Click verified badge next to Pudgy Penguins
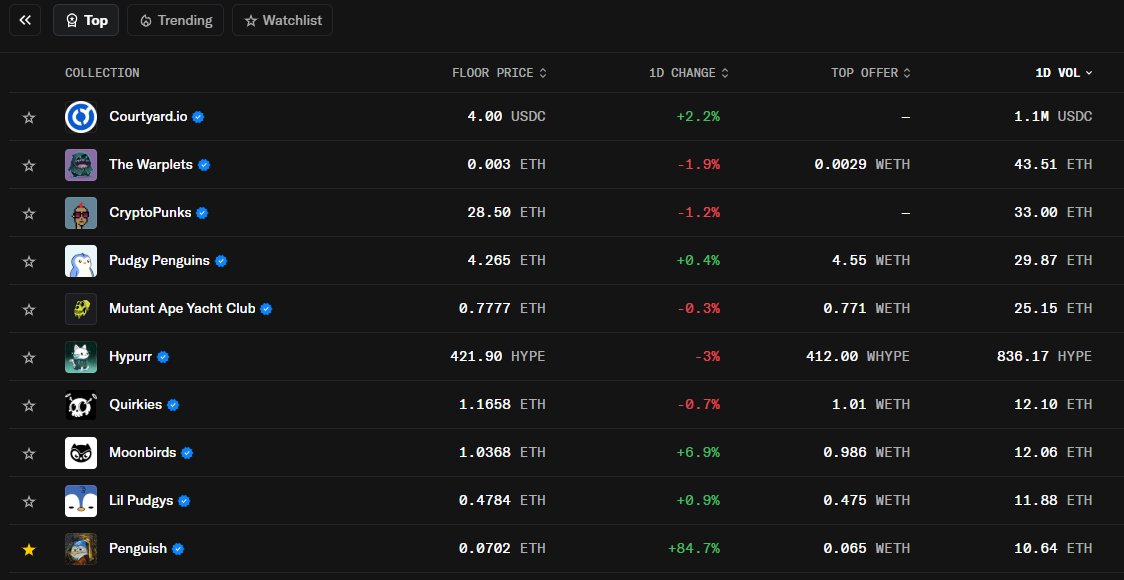The width and height of the screenshot is (1124, 580). (221, 261)
